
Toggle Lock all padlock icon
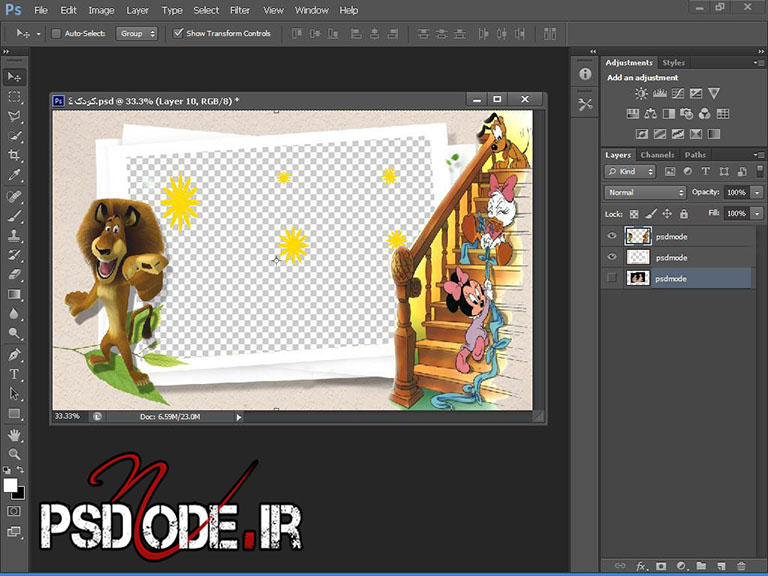684,214
